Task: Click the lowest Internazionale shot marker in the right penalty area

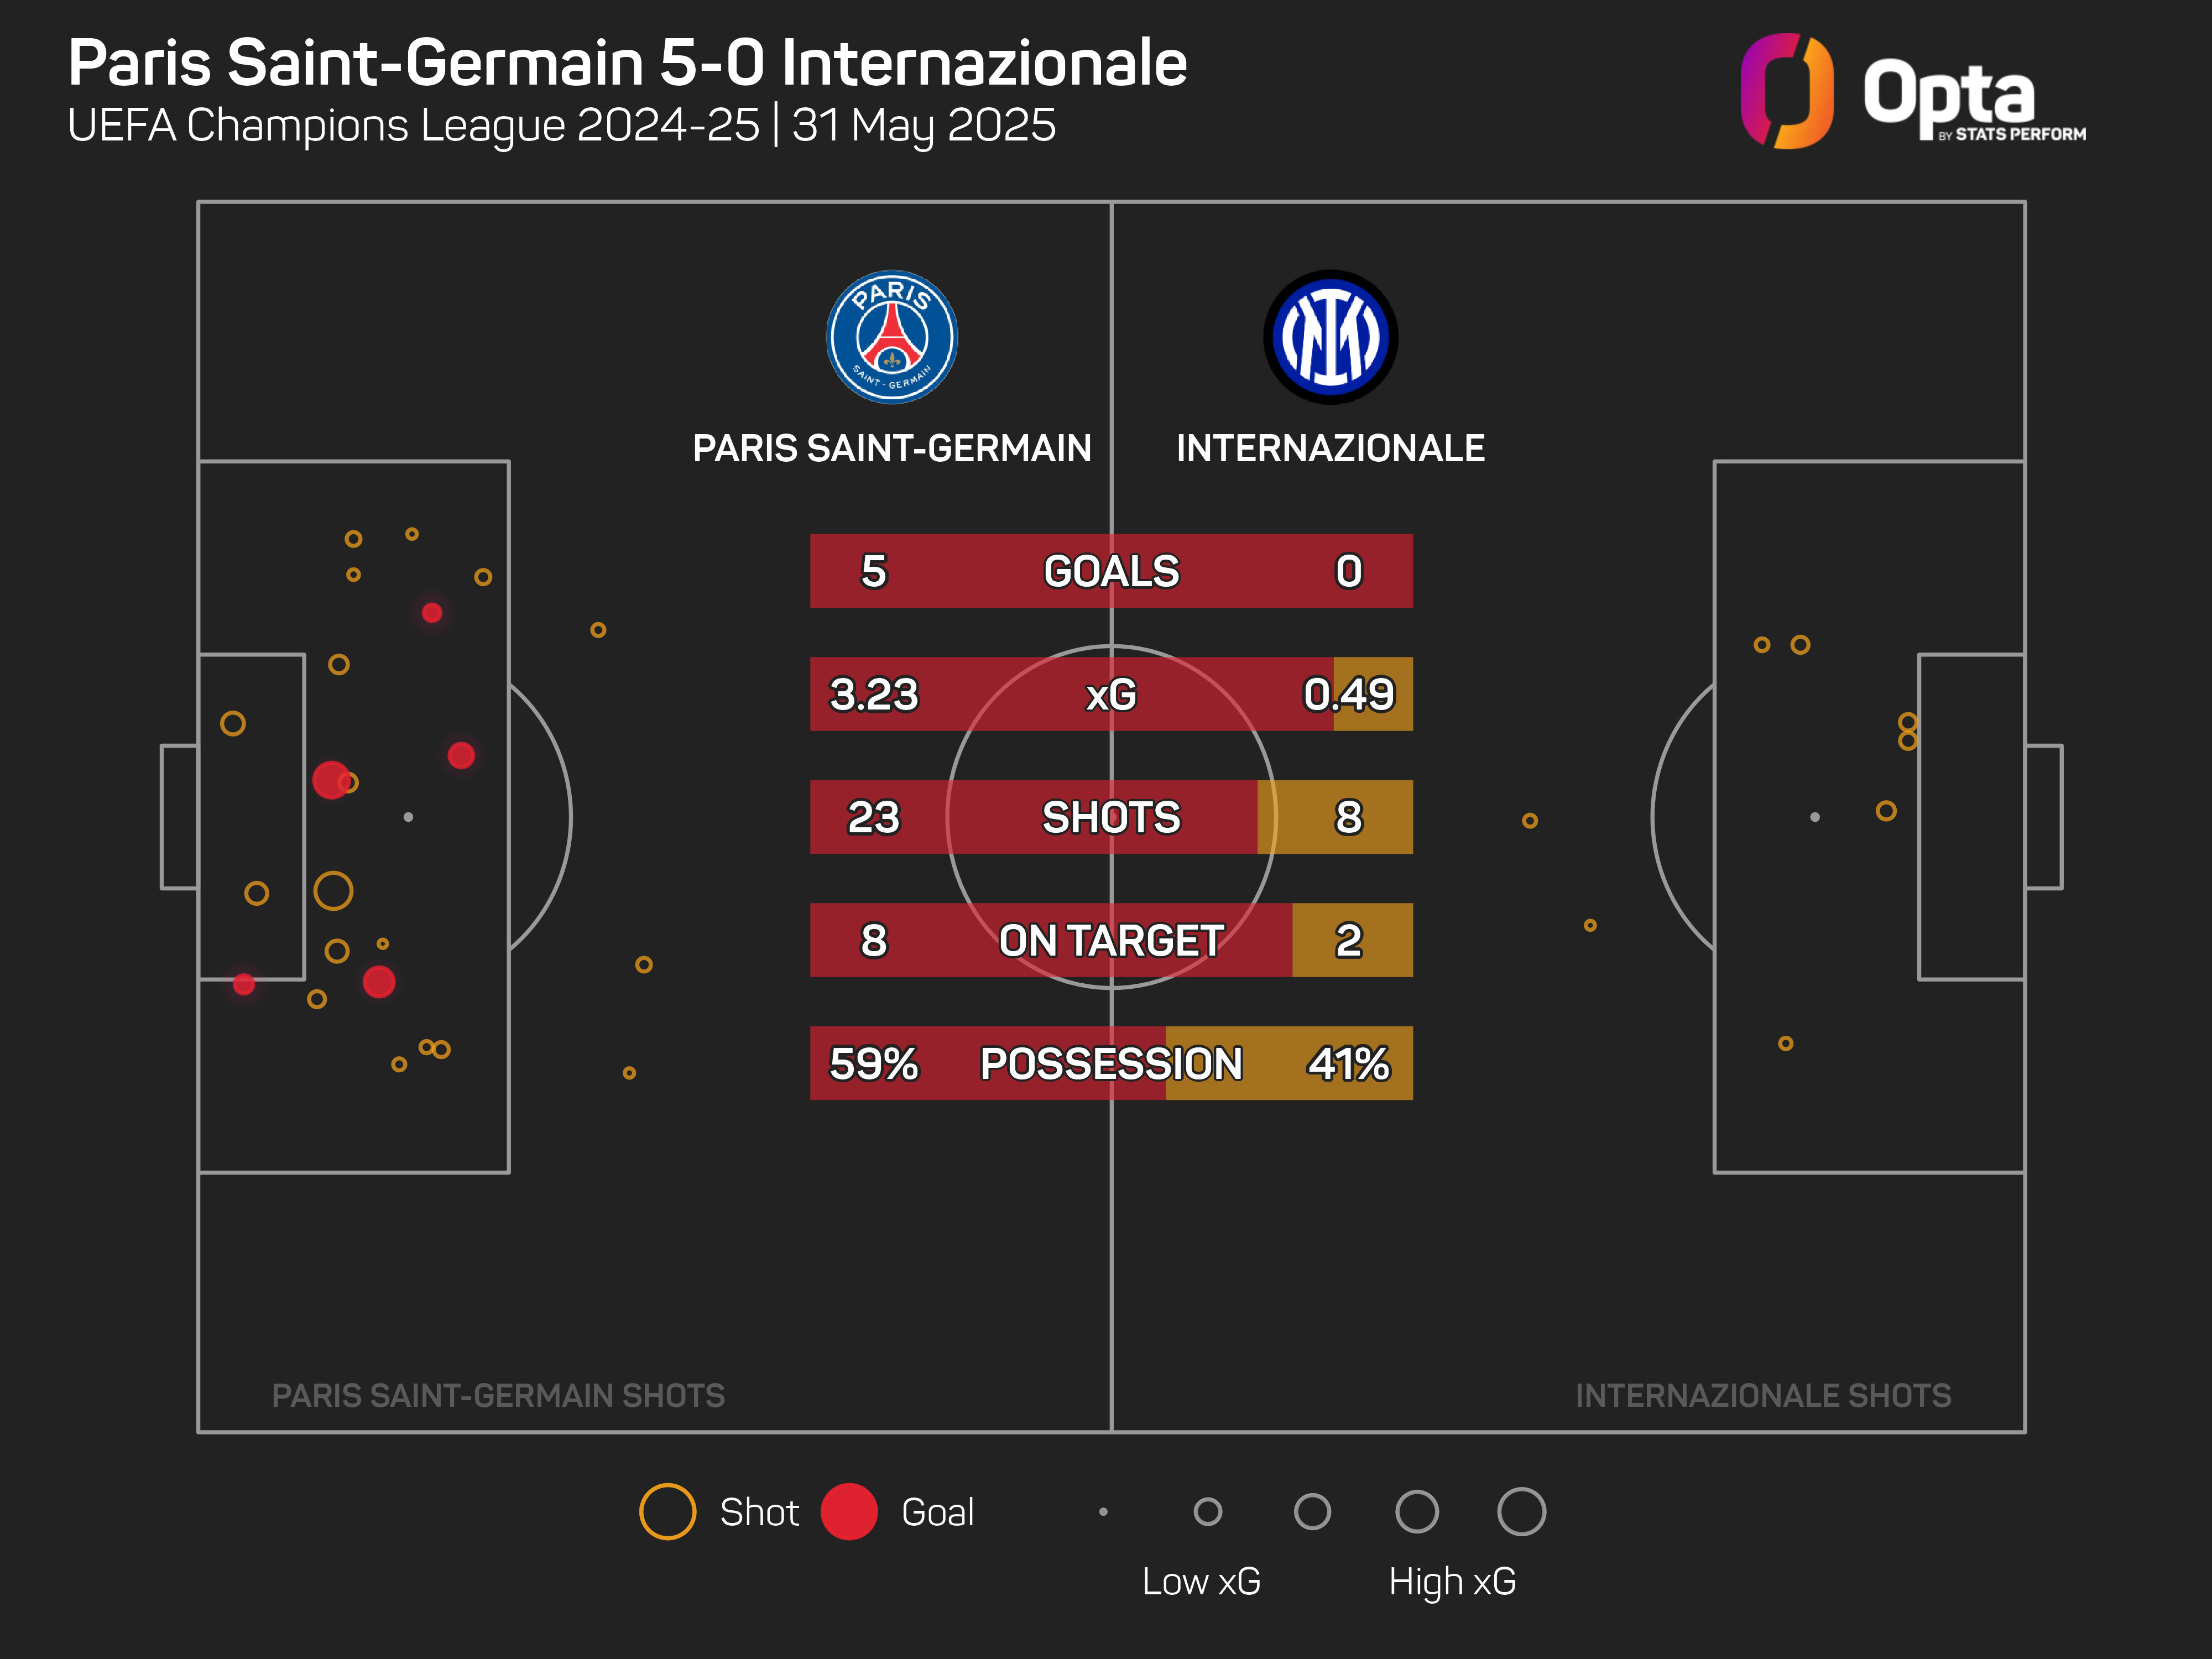Action: coord(1785,1044)
